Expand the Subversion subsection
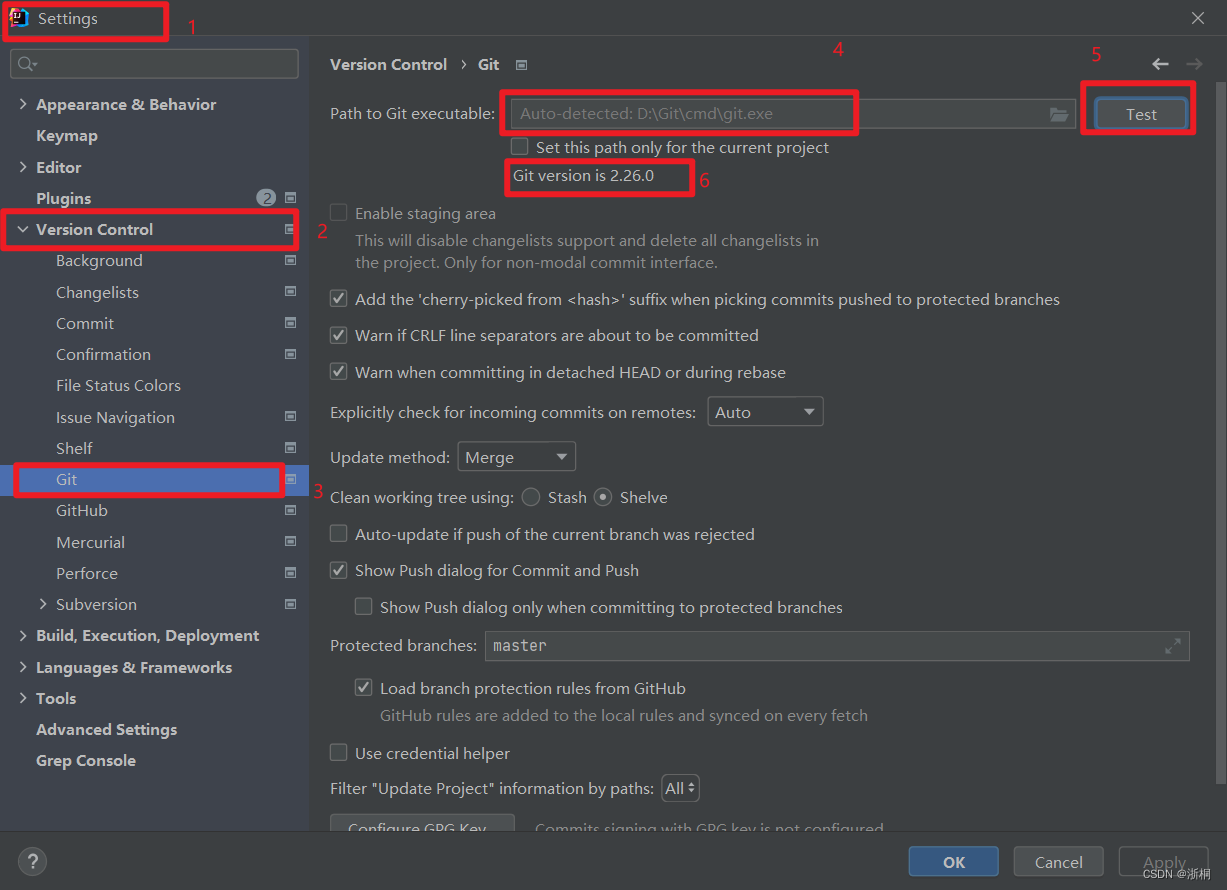The image size is (1227, 890). pyautogui.click(x=43, y=604)
